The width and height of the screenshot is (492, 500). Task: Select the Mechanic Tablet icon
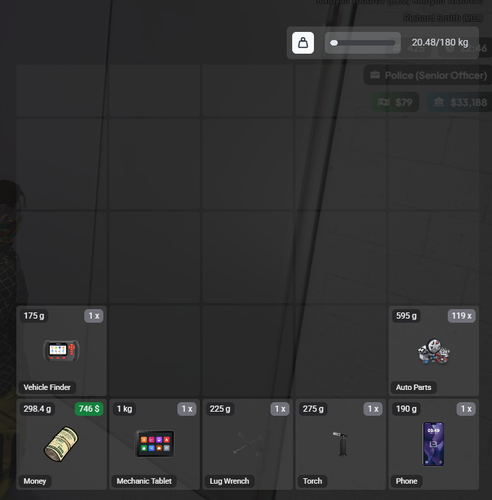click(x=155, y=444)
